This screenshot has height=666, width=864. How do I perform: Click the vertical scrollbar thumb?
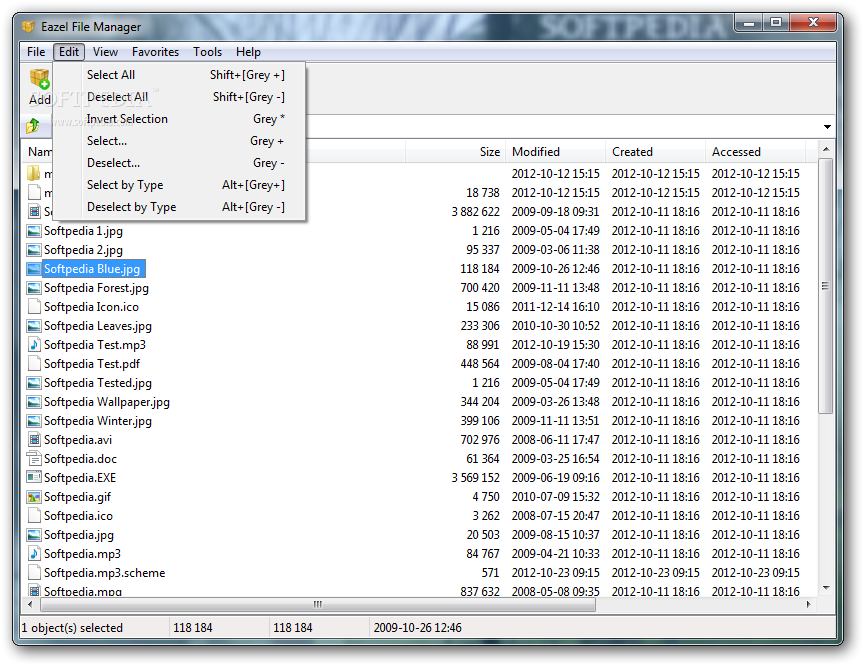click(x=825, y=286)
